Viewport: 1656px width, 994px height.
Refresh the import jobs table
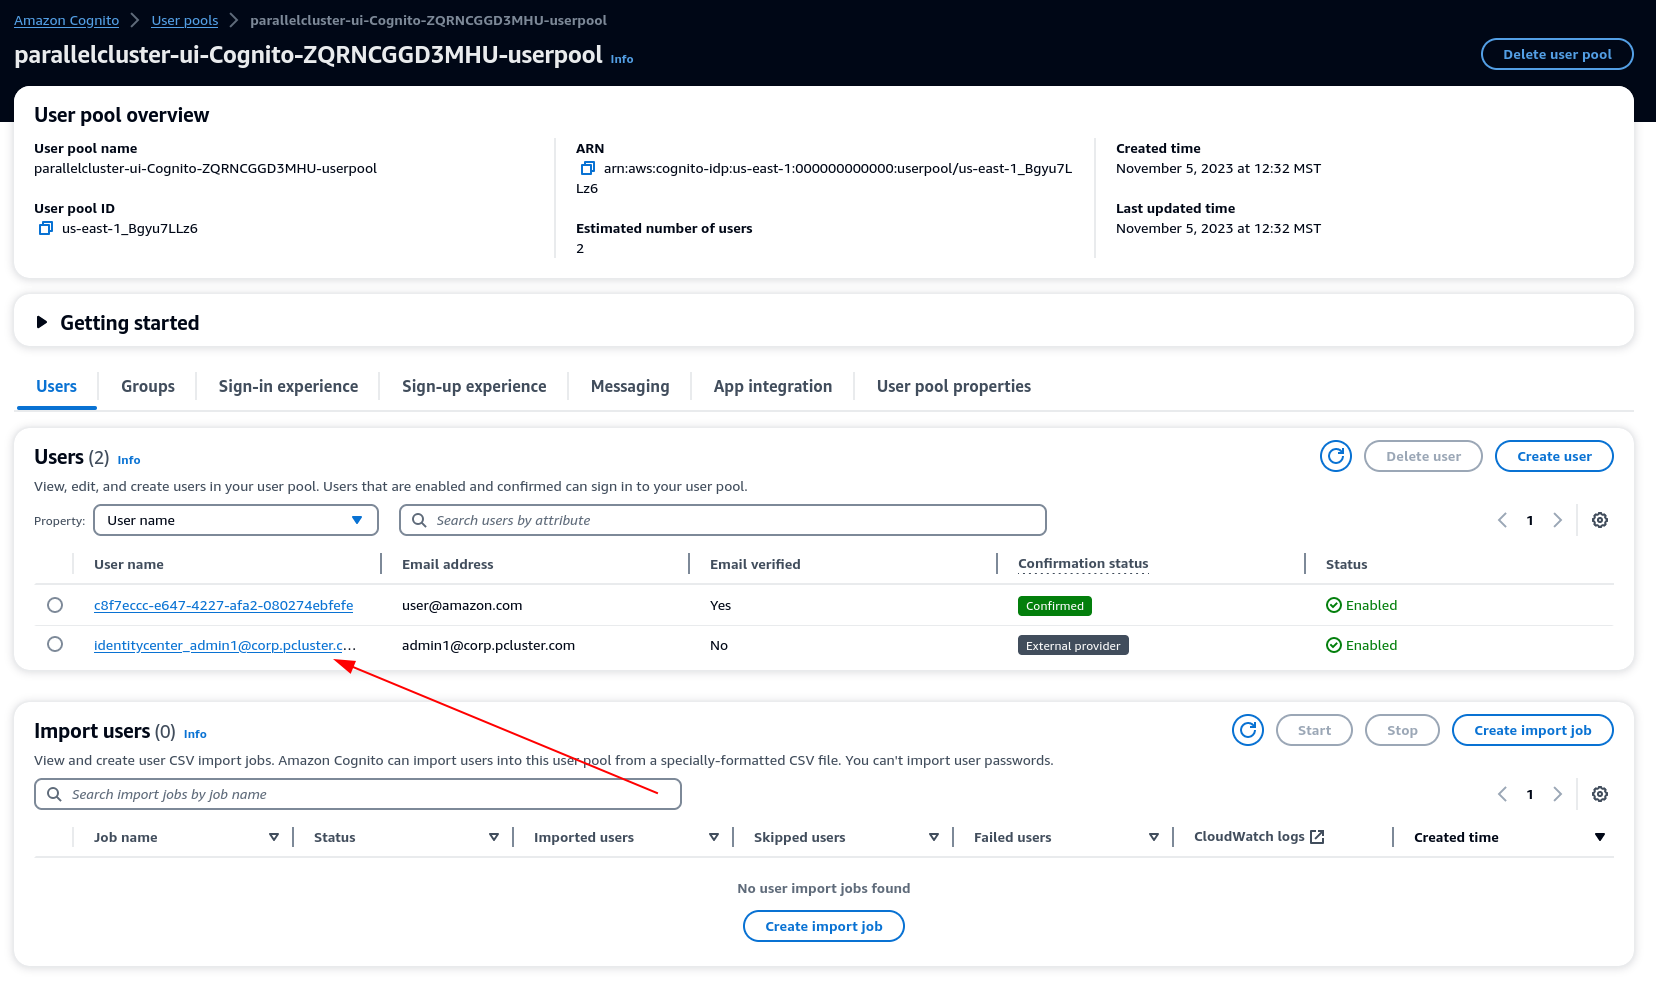pyautogui.click(x=1247, y=730)
